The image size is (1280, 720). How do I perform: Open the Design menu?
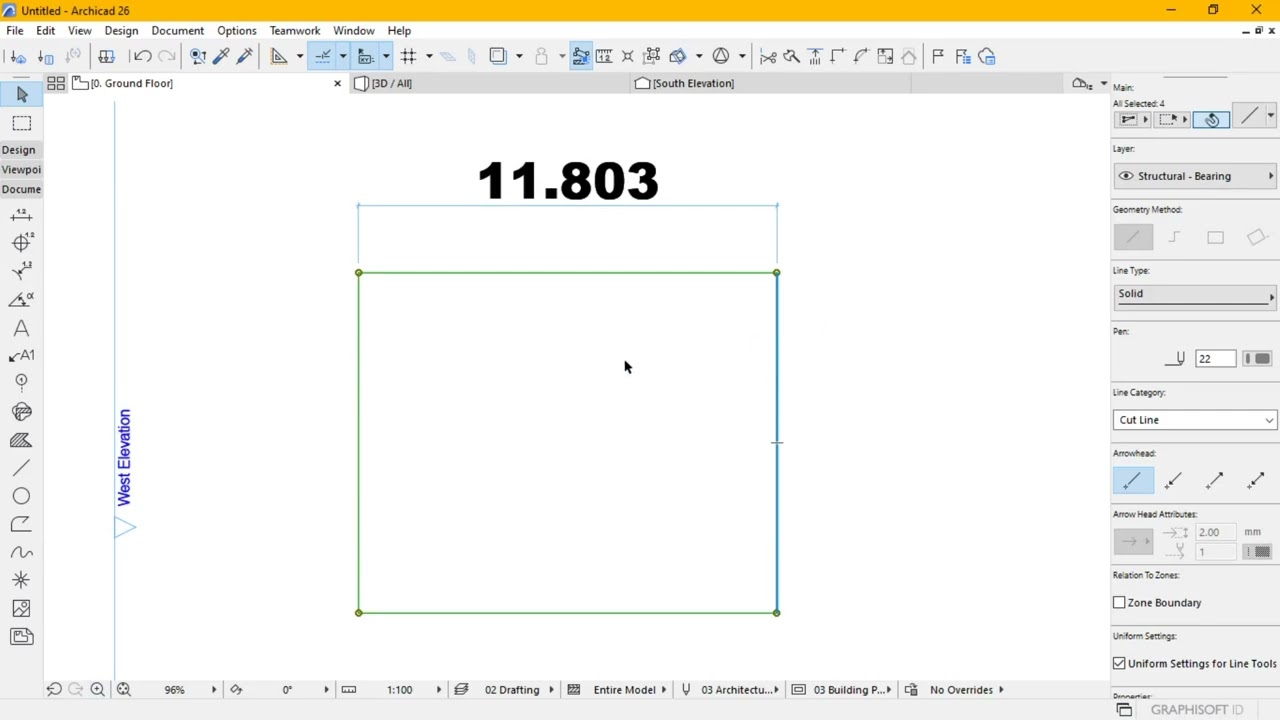pos(121,30)
